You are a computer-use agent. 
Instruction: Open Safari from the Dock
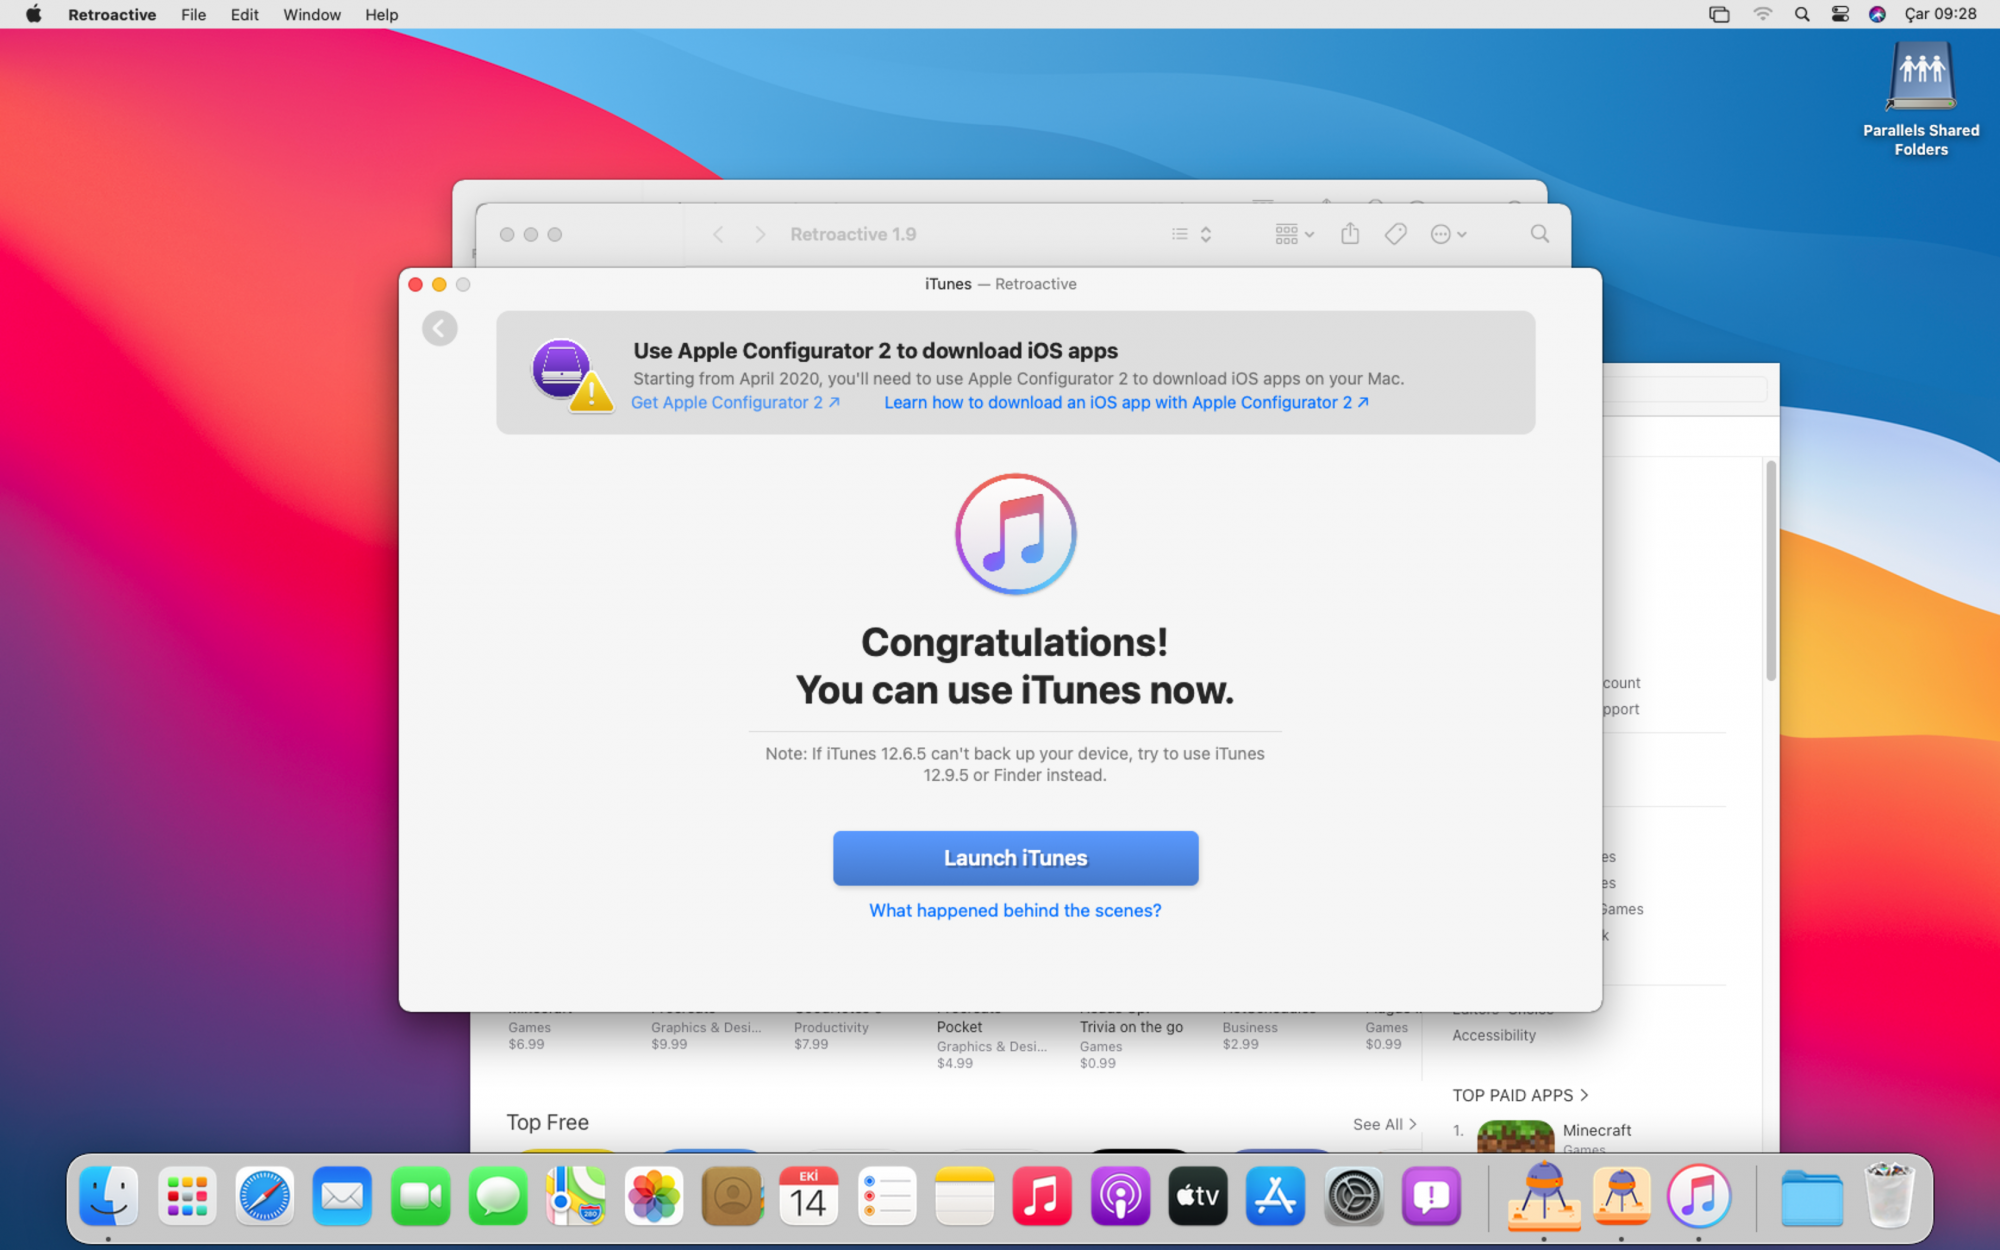(x=265, y=1196)
